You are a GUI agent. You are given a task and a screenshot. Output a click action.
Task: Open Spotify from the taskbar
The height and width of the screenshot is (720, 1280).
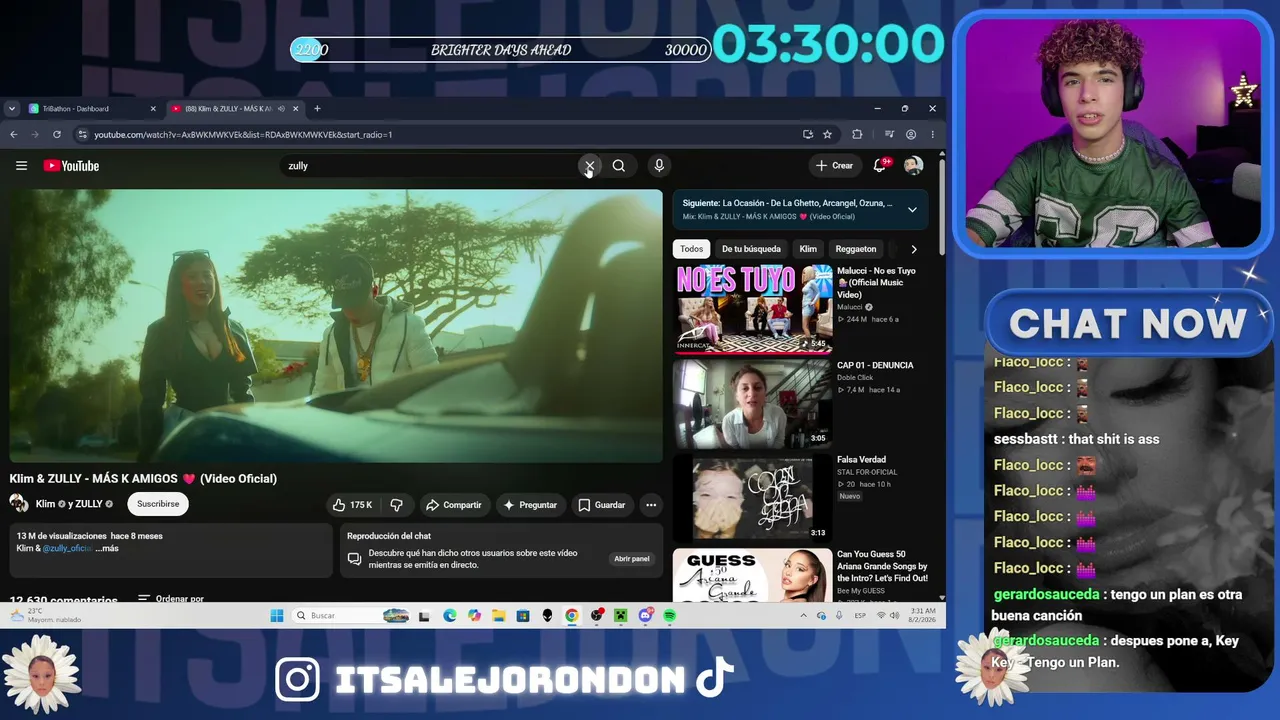670,615
